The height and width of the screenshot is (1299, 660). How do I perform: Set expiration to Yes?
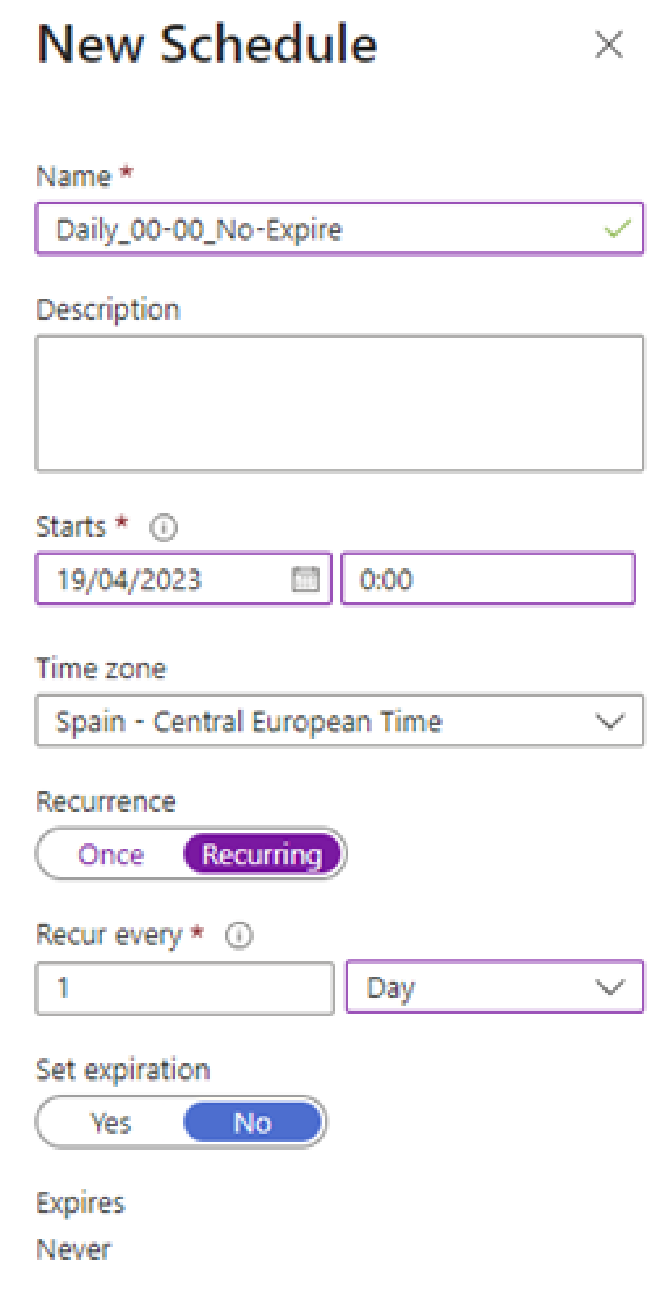[111, 1123]
